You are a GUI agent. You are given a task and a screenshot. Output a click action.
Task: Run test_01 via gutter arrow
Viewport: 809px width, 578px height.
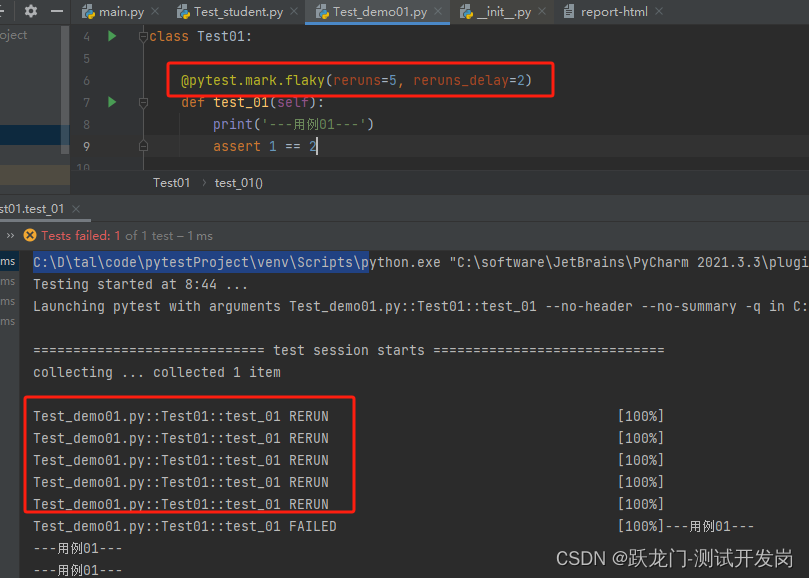(x=112, y=102)
